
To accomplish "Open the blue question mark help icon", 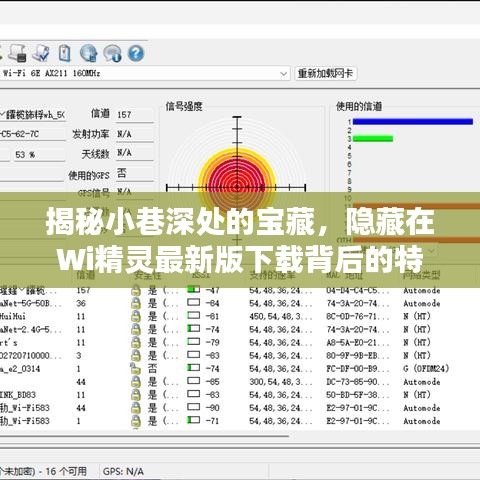I will pos(136,53).
